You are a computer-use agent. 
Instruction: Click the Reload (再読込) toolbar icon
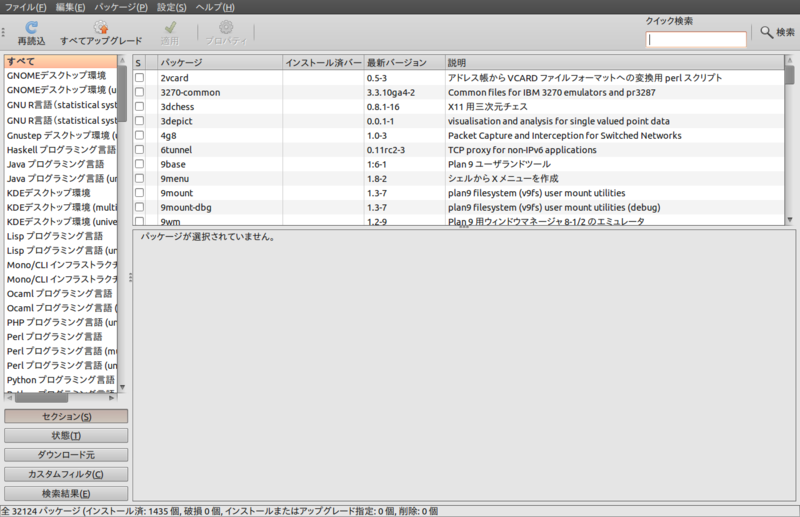click(x=32, y=27)
